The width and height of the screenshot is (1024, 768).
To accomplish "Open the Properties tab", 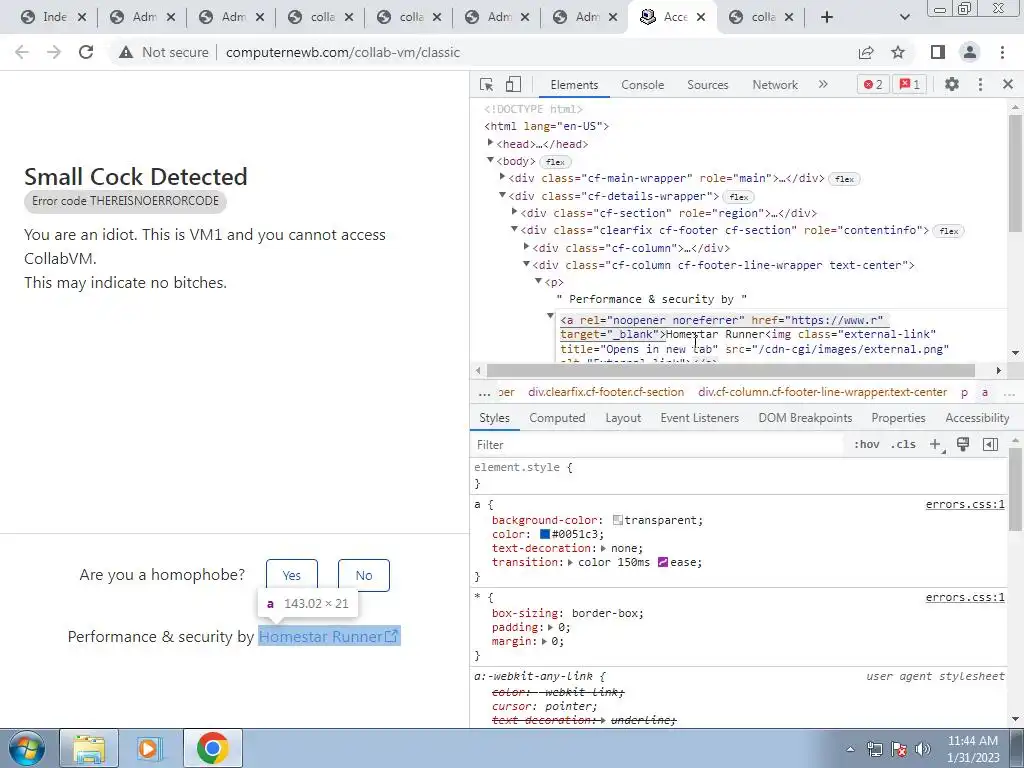I will (898, 418).
